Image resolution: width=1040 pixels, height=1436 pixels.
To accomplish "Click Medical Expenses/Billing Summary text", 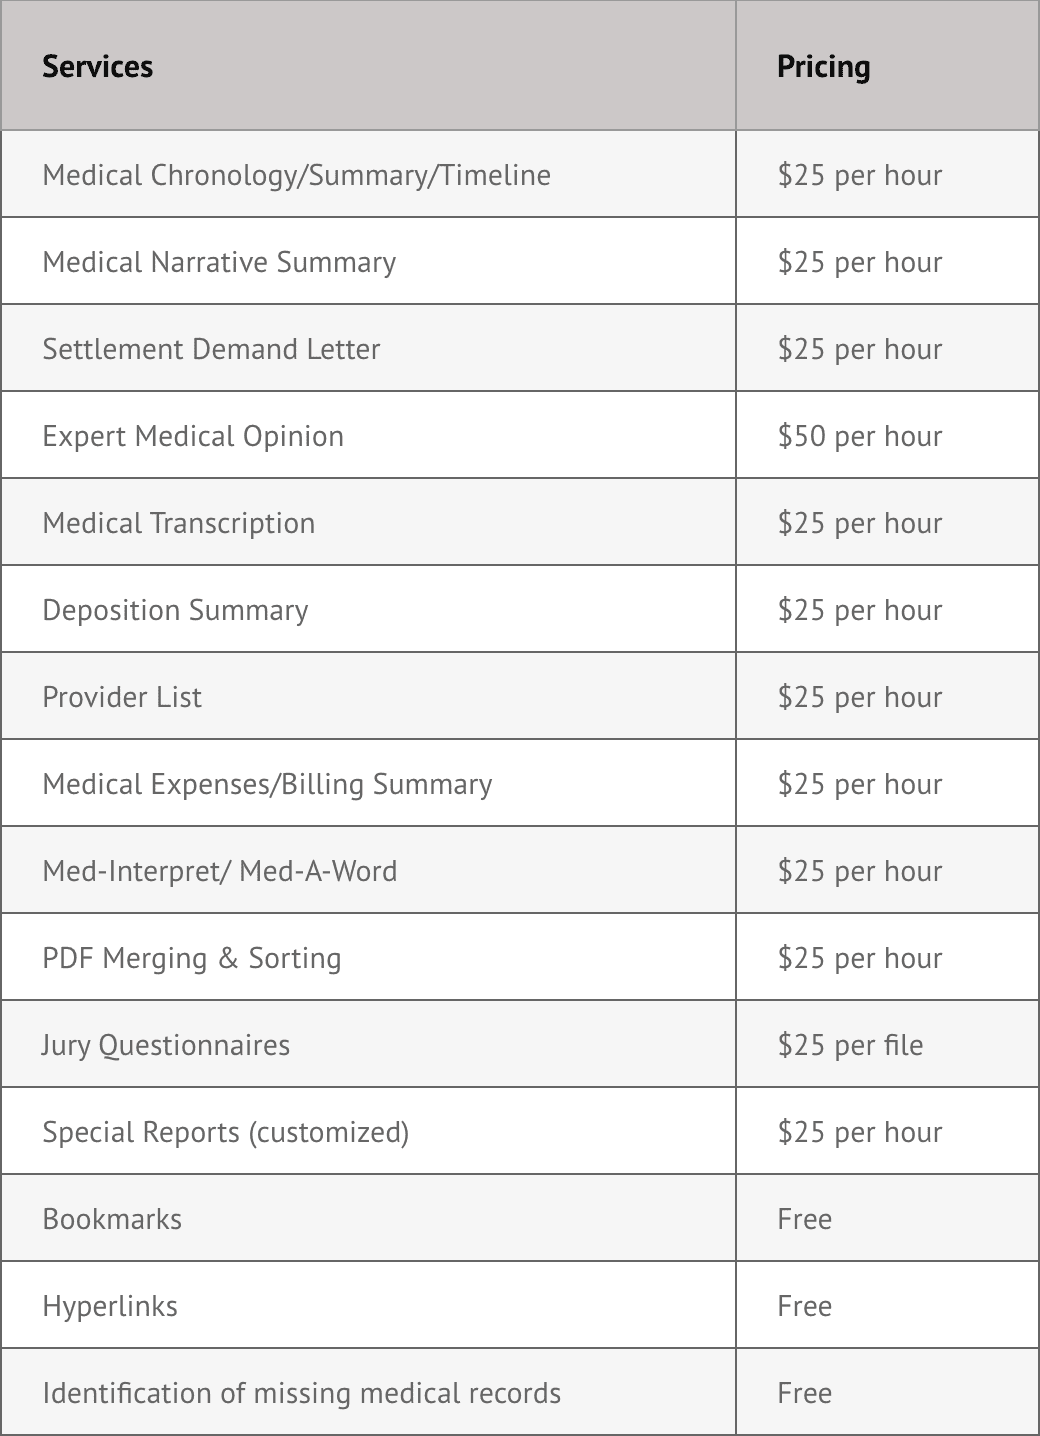I will point(267,784).
